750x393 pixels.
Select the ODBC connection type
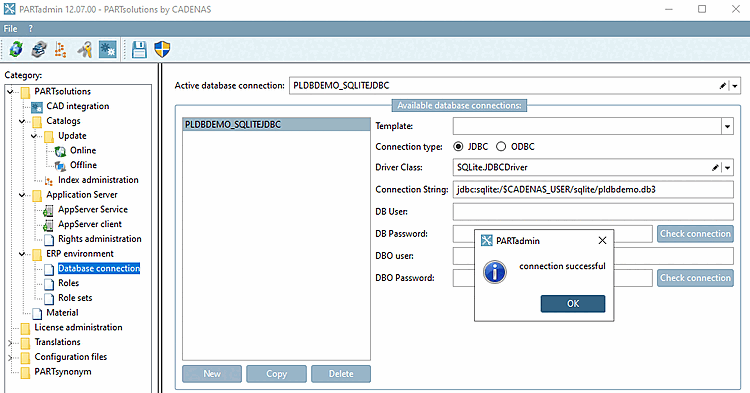click(x=501, y=147)
